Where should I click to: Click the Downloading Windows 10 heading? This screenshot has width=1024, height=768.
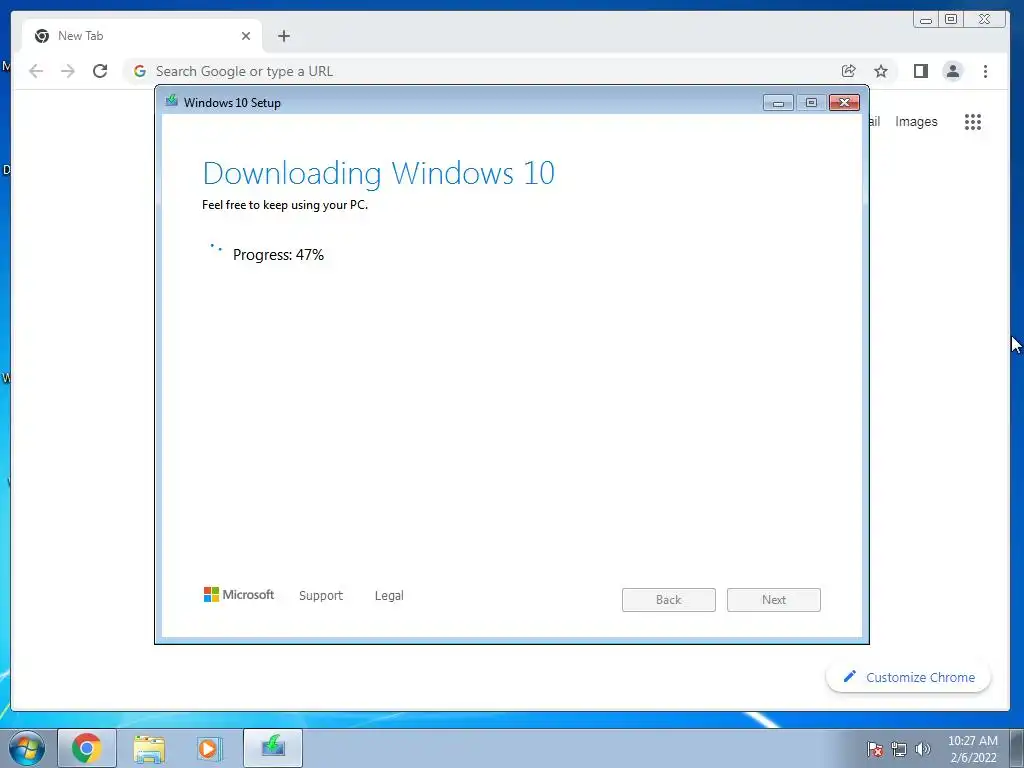(379, 173)
